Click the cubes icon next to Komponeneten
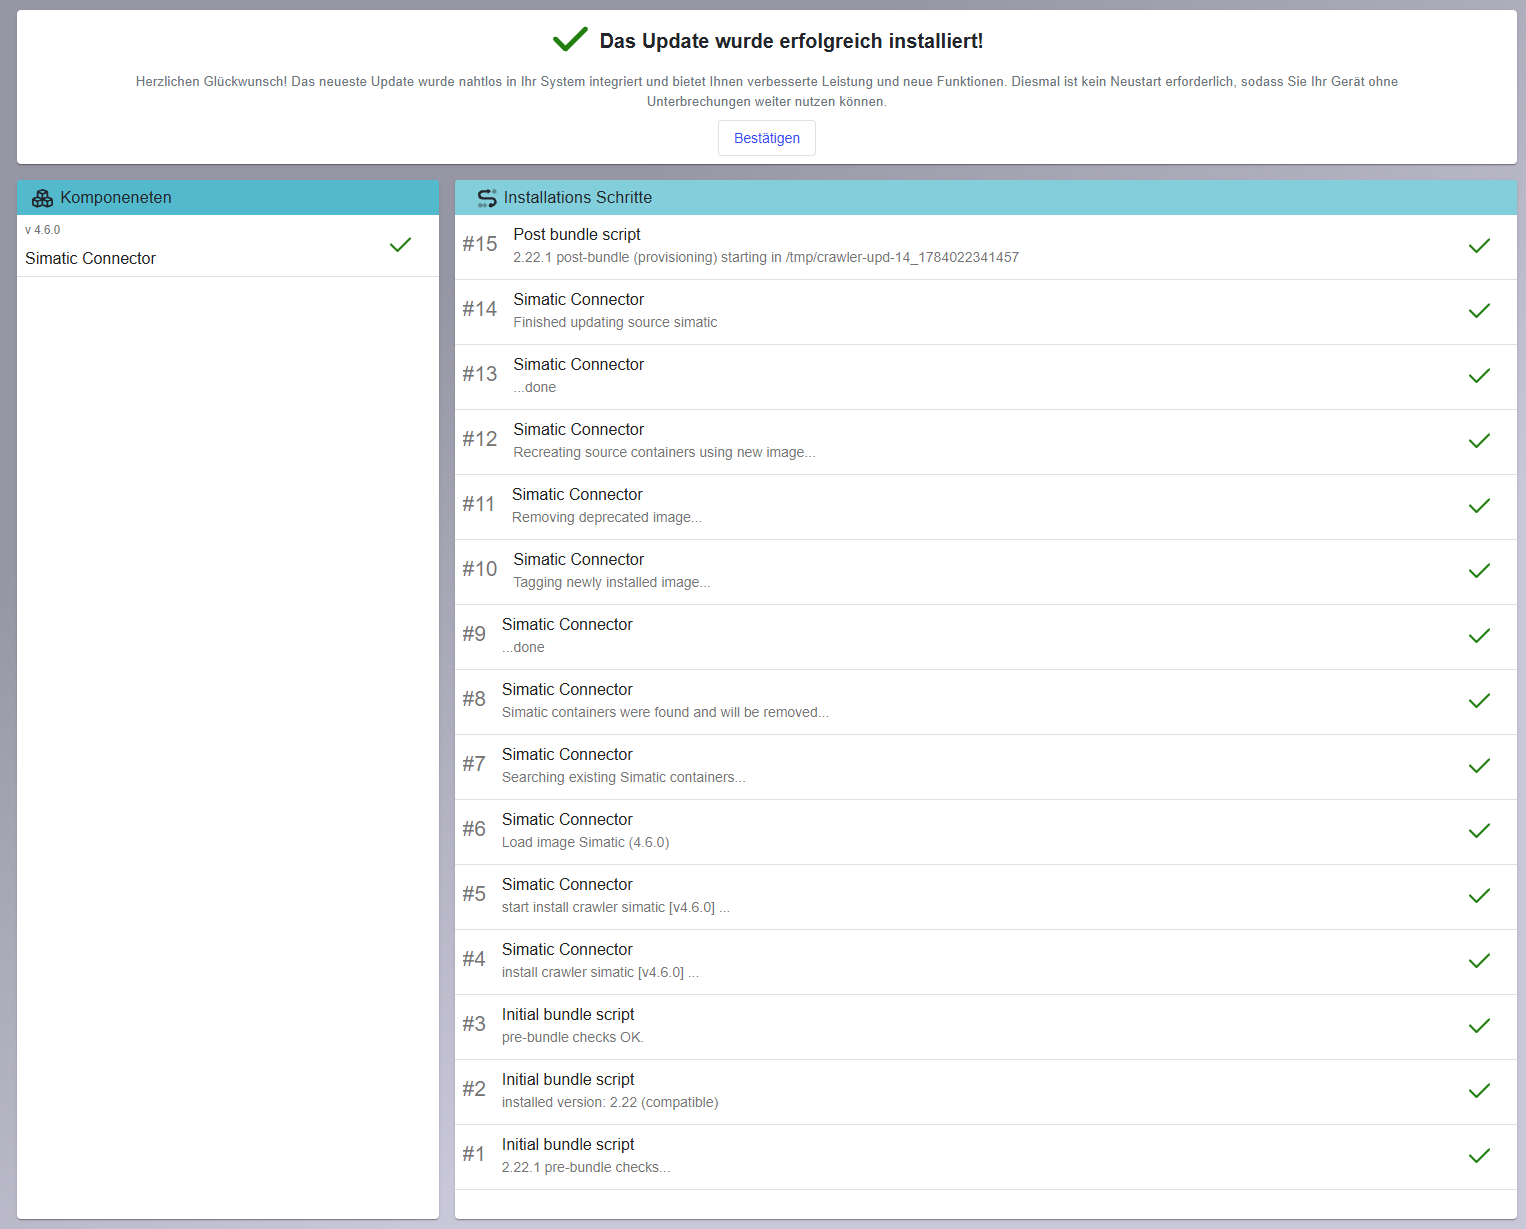The height and width of the screenshot is (1229, 1526). (42, 198)
